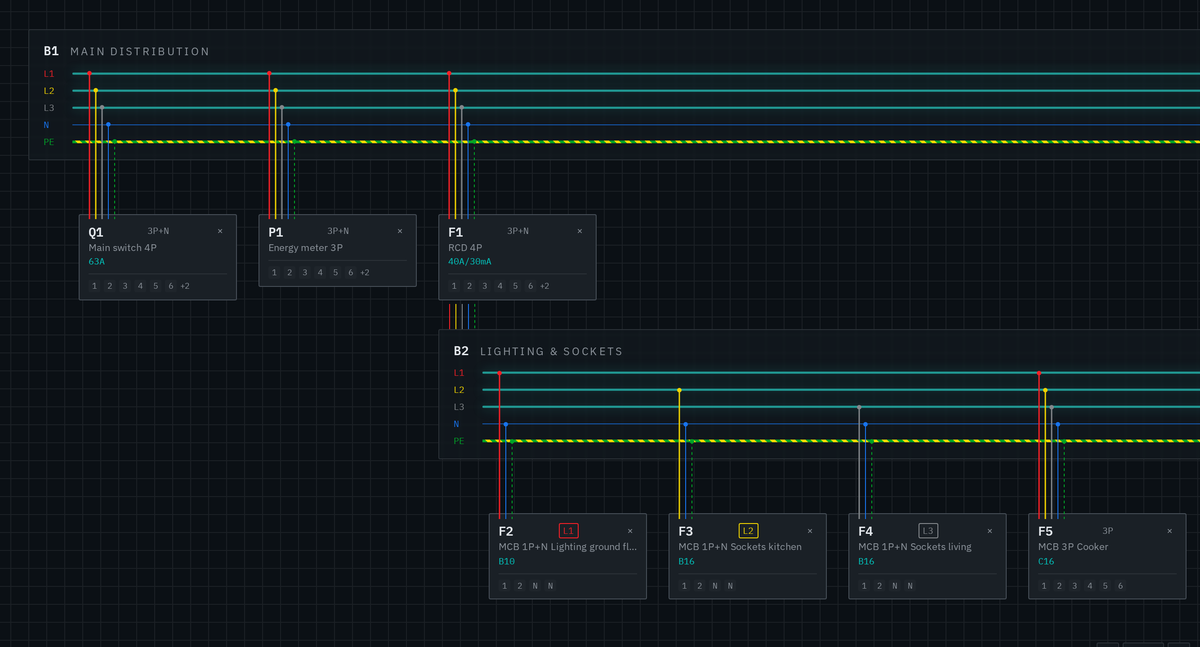Remove the F2 lighting MCB card
Image resolution: width=1200 pixels, height=647 pixels.
pos(630,531)
